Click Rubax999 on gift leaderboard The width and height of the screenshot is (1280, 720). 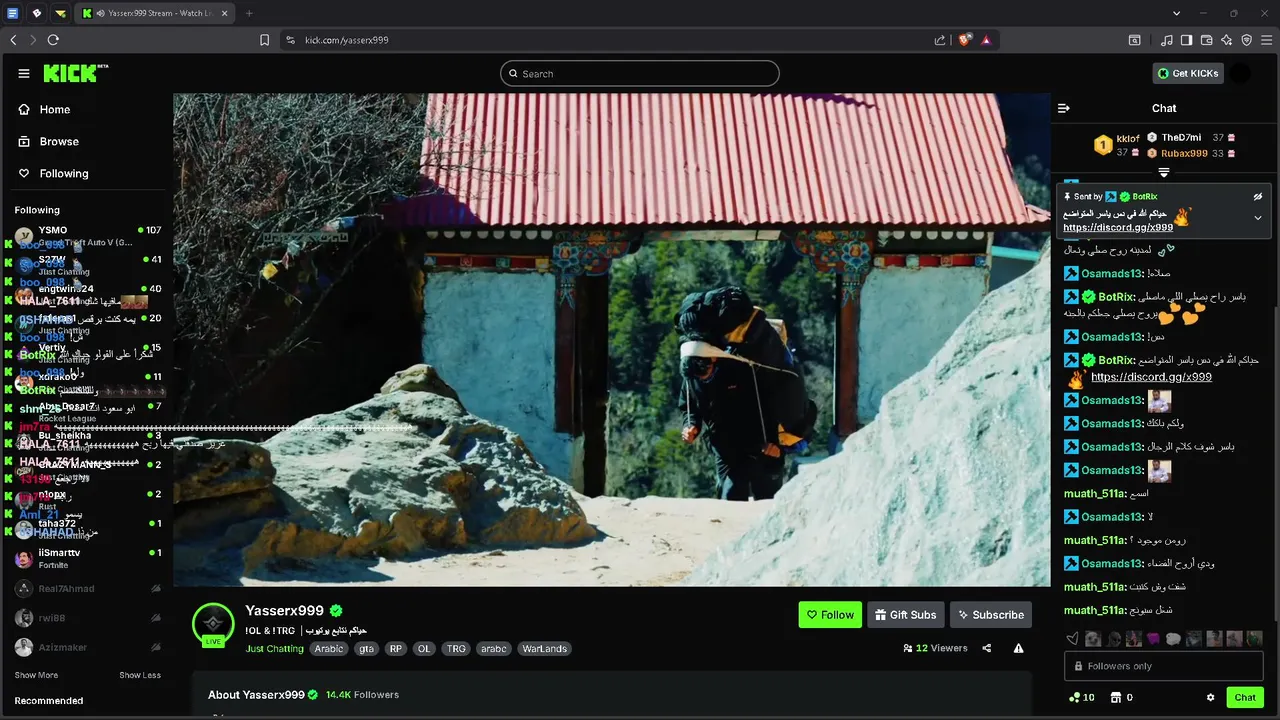click(1184, 153)
